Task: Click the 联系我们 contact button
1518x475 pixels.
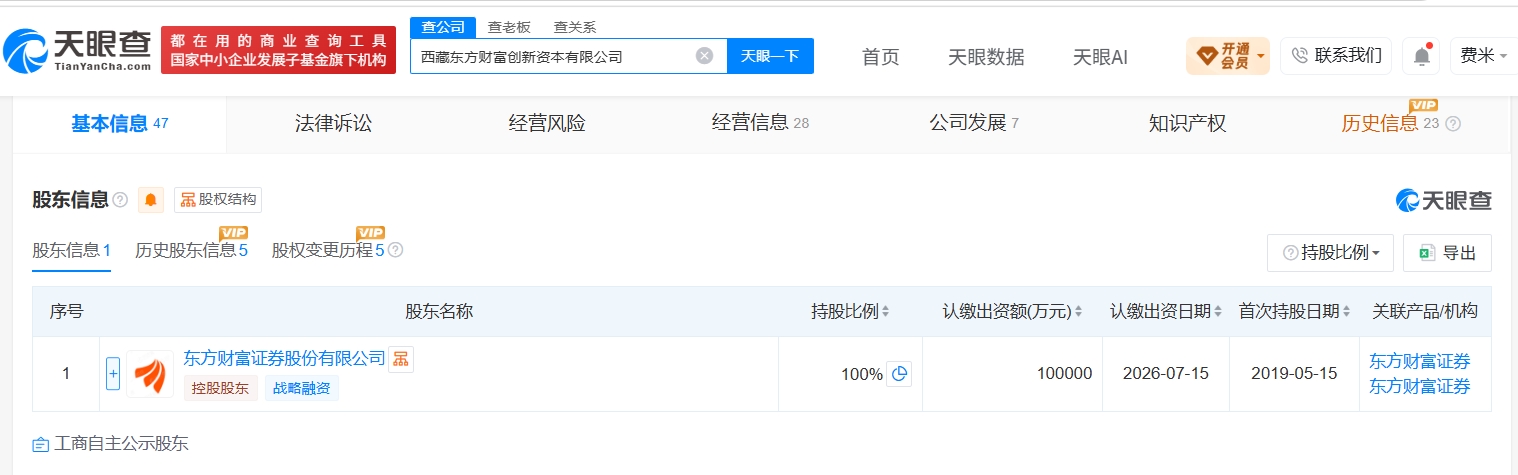Action: (x=1336, y=56)
